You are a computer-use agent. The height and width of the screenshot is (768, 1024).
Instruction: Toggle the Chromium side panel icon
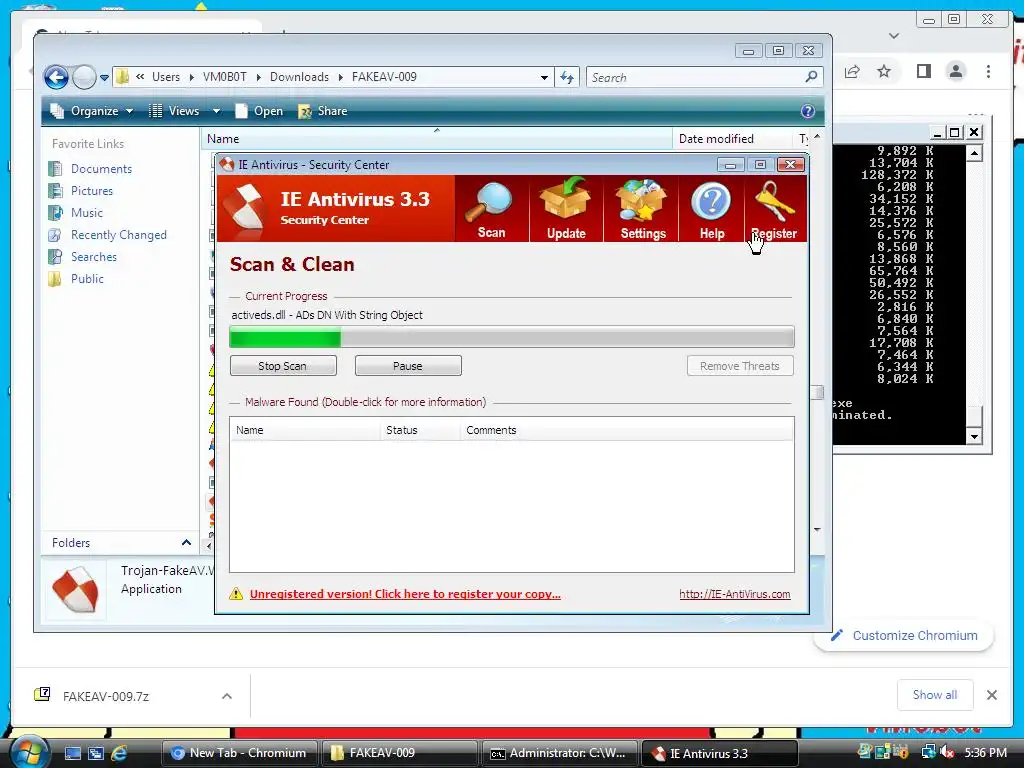click(923, 71)
